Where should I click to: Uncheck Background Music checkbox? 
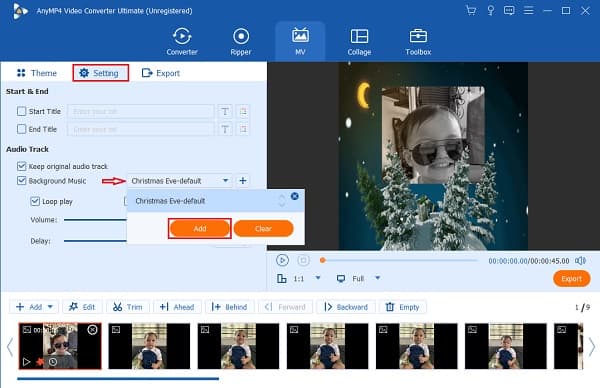coord(21,181)
